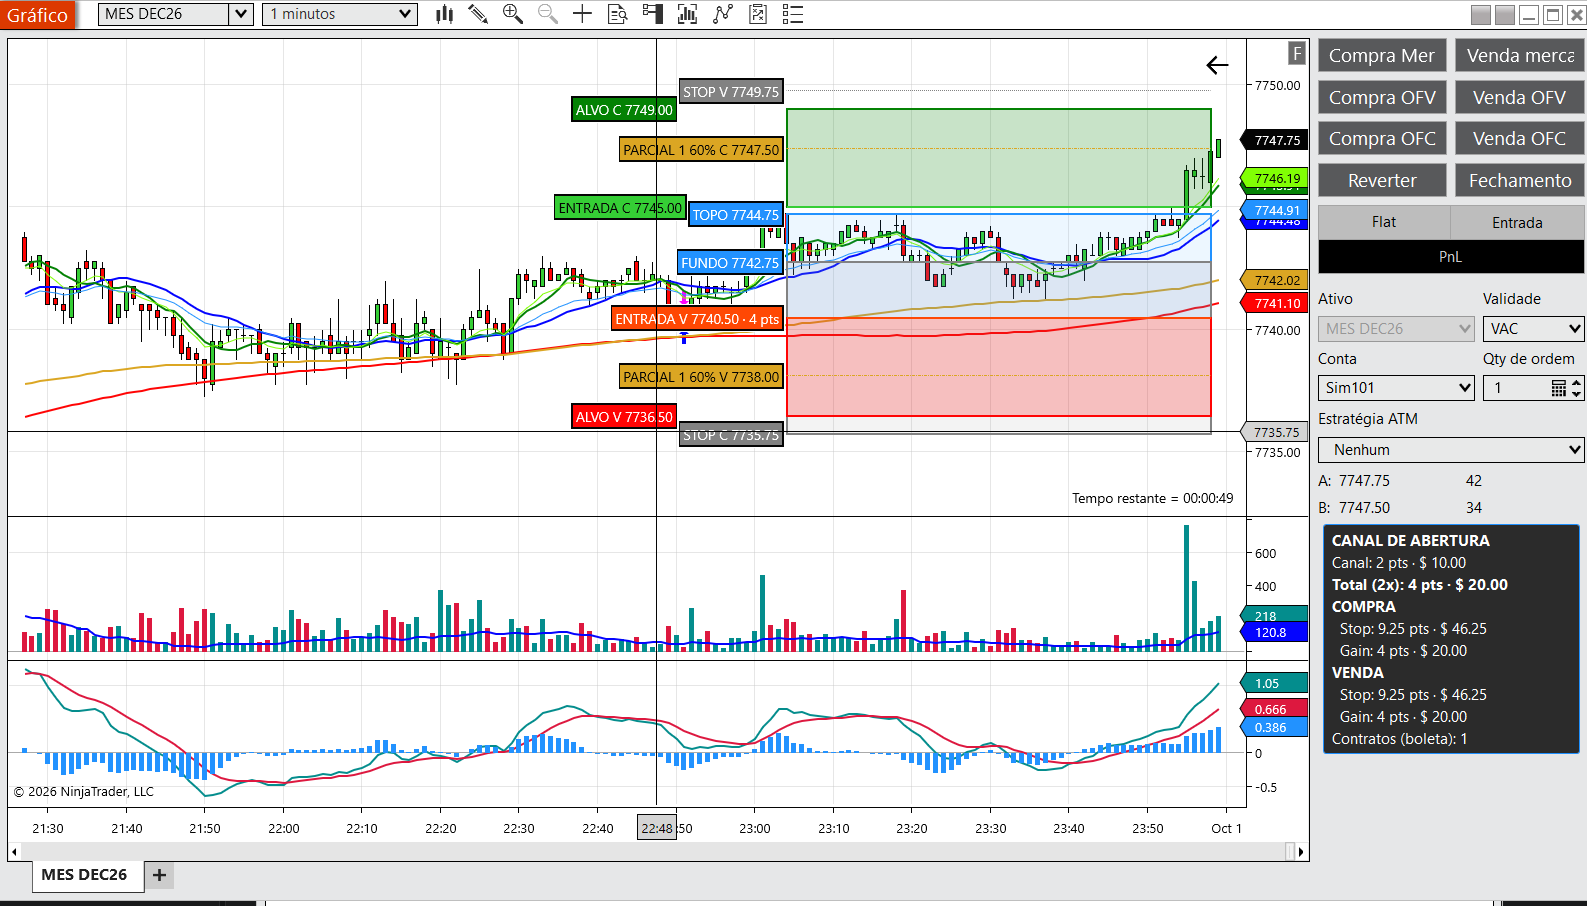Image resolution: width=1587 pixels, height=906 pixels.
Task: Click the 22:48 time axis marker
Action: point(657,828)
